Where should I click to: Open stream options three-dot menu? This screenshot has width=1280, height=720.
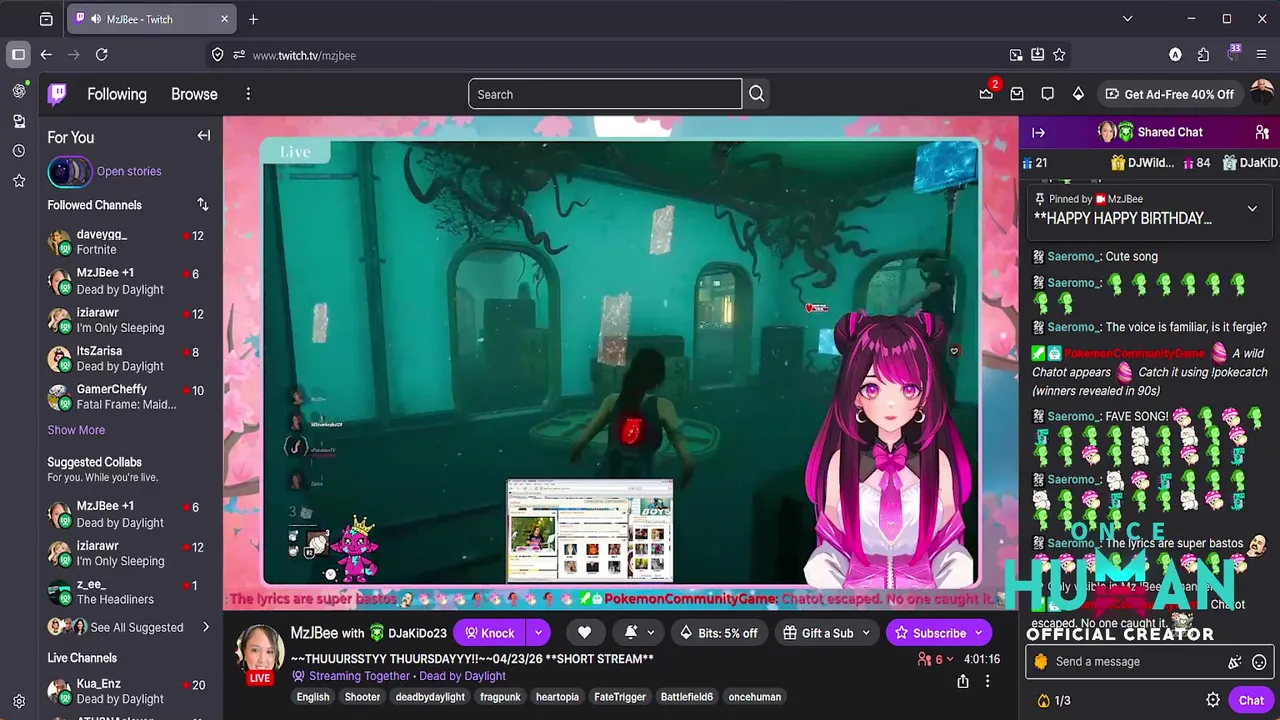[987, 681]
